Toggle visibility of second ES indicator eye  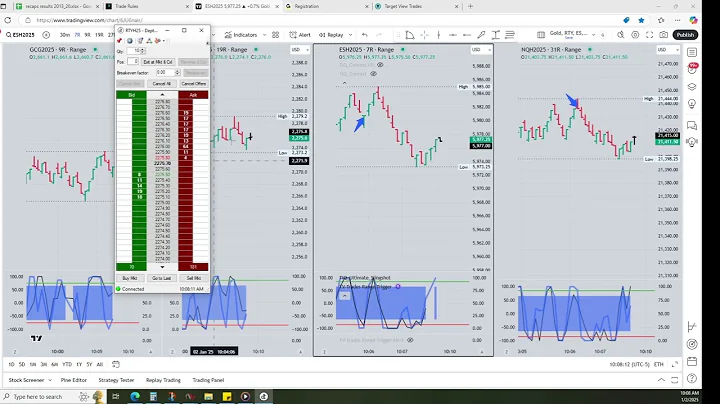[374, 73]
